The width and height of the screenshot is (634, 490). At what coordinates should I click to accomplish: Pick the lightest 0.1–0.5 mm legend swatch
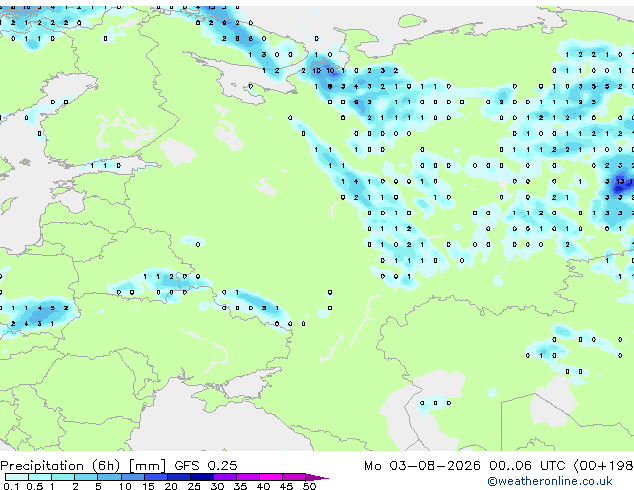tap(17, 477)
